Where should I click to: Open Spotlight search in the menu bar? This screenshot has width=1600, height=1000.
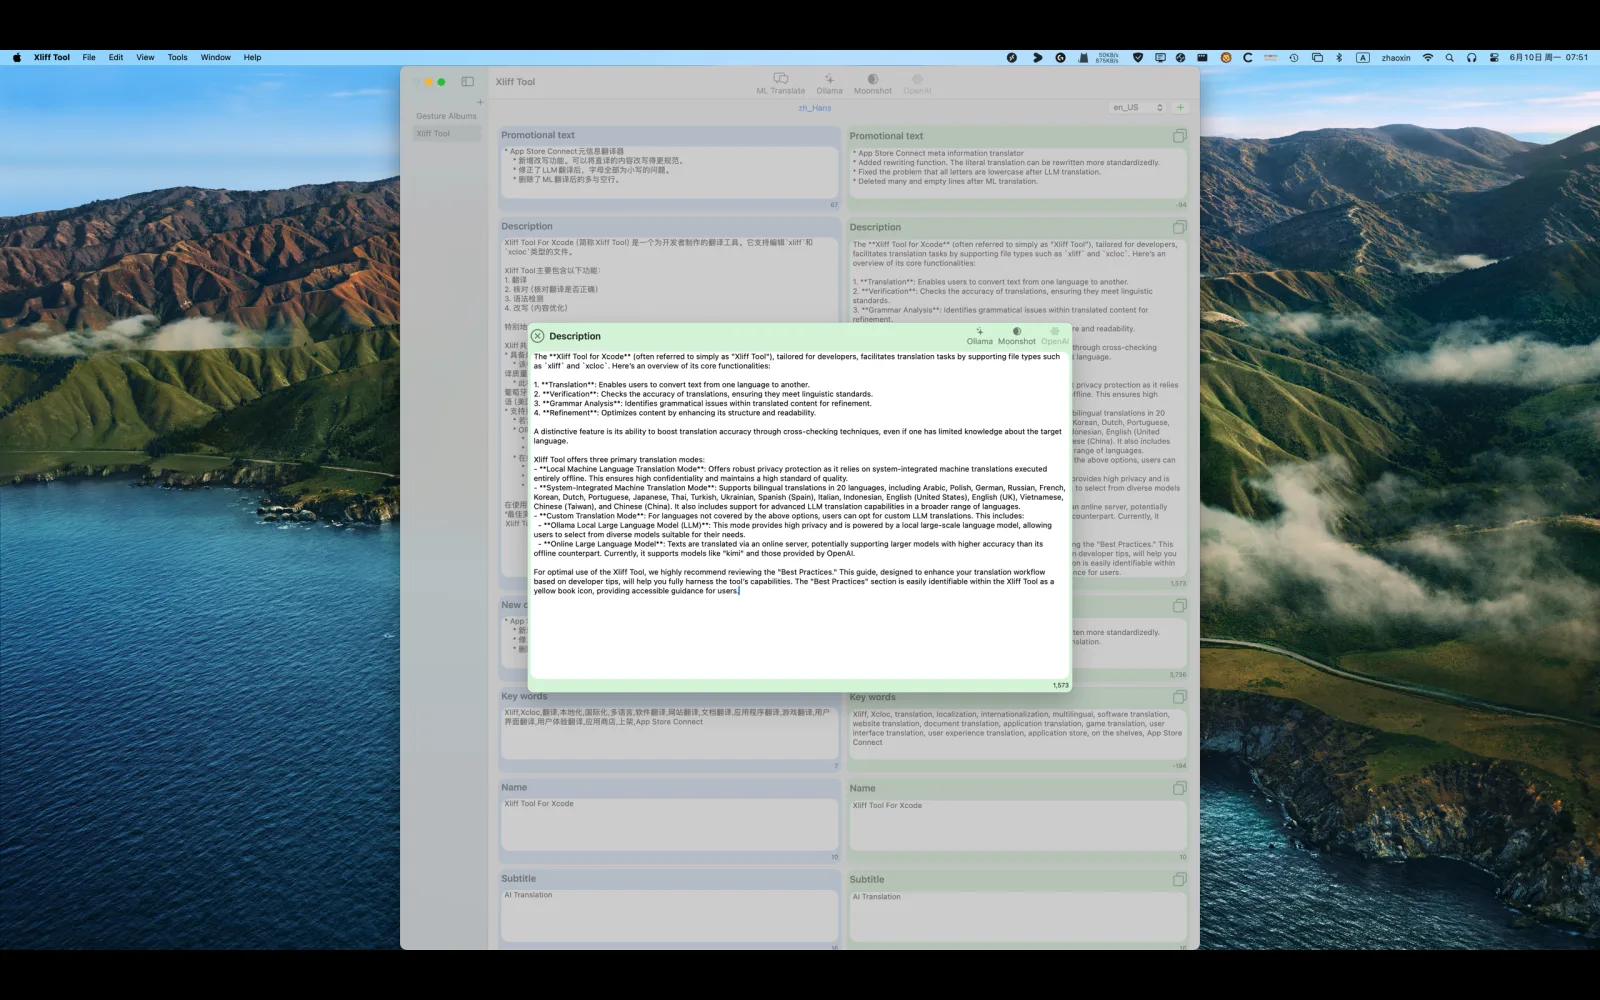[x=1449, y=57]
